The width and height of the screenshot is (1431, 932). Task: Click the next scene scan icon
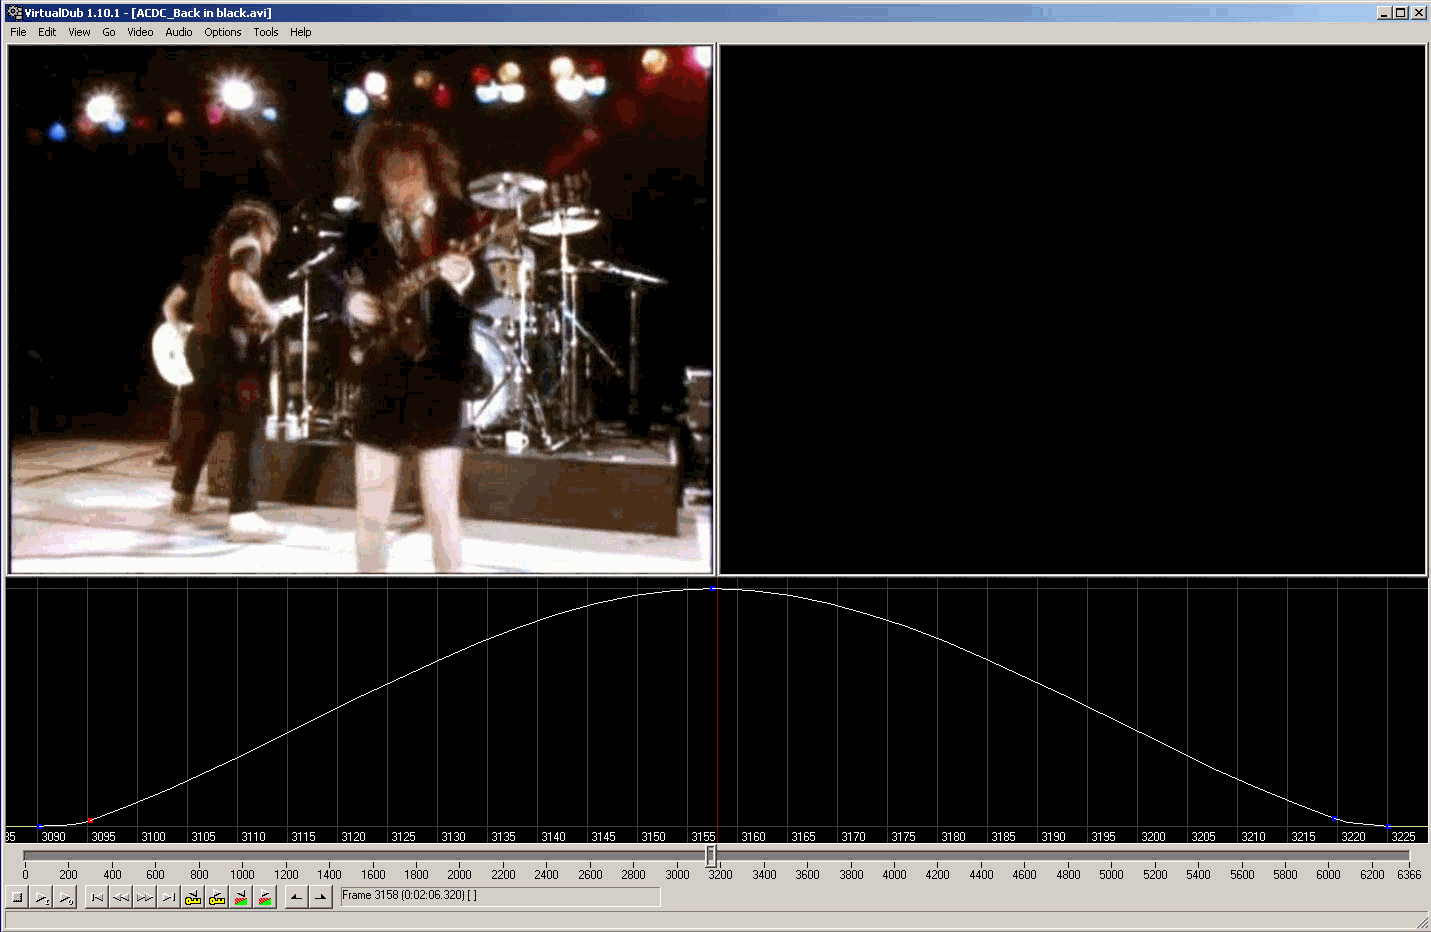point(265,897)
